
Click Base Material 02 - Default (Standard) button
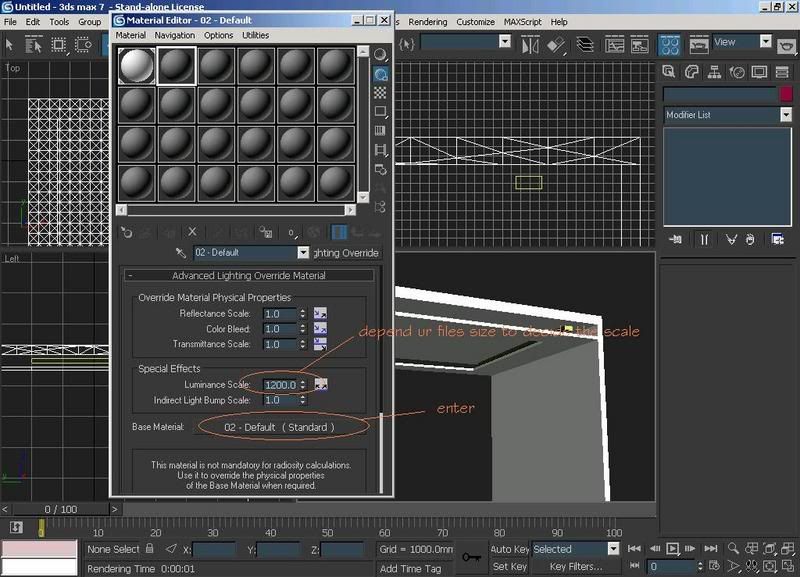click(280, 427)
